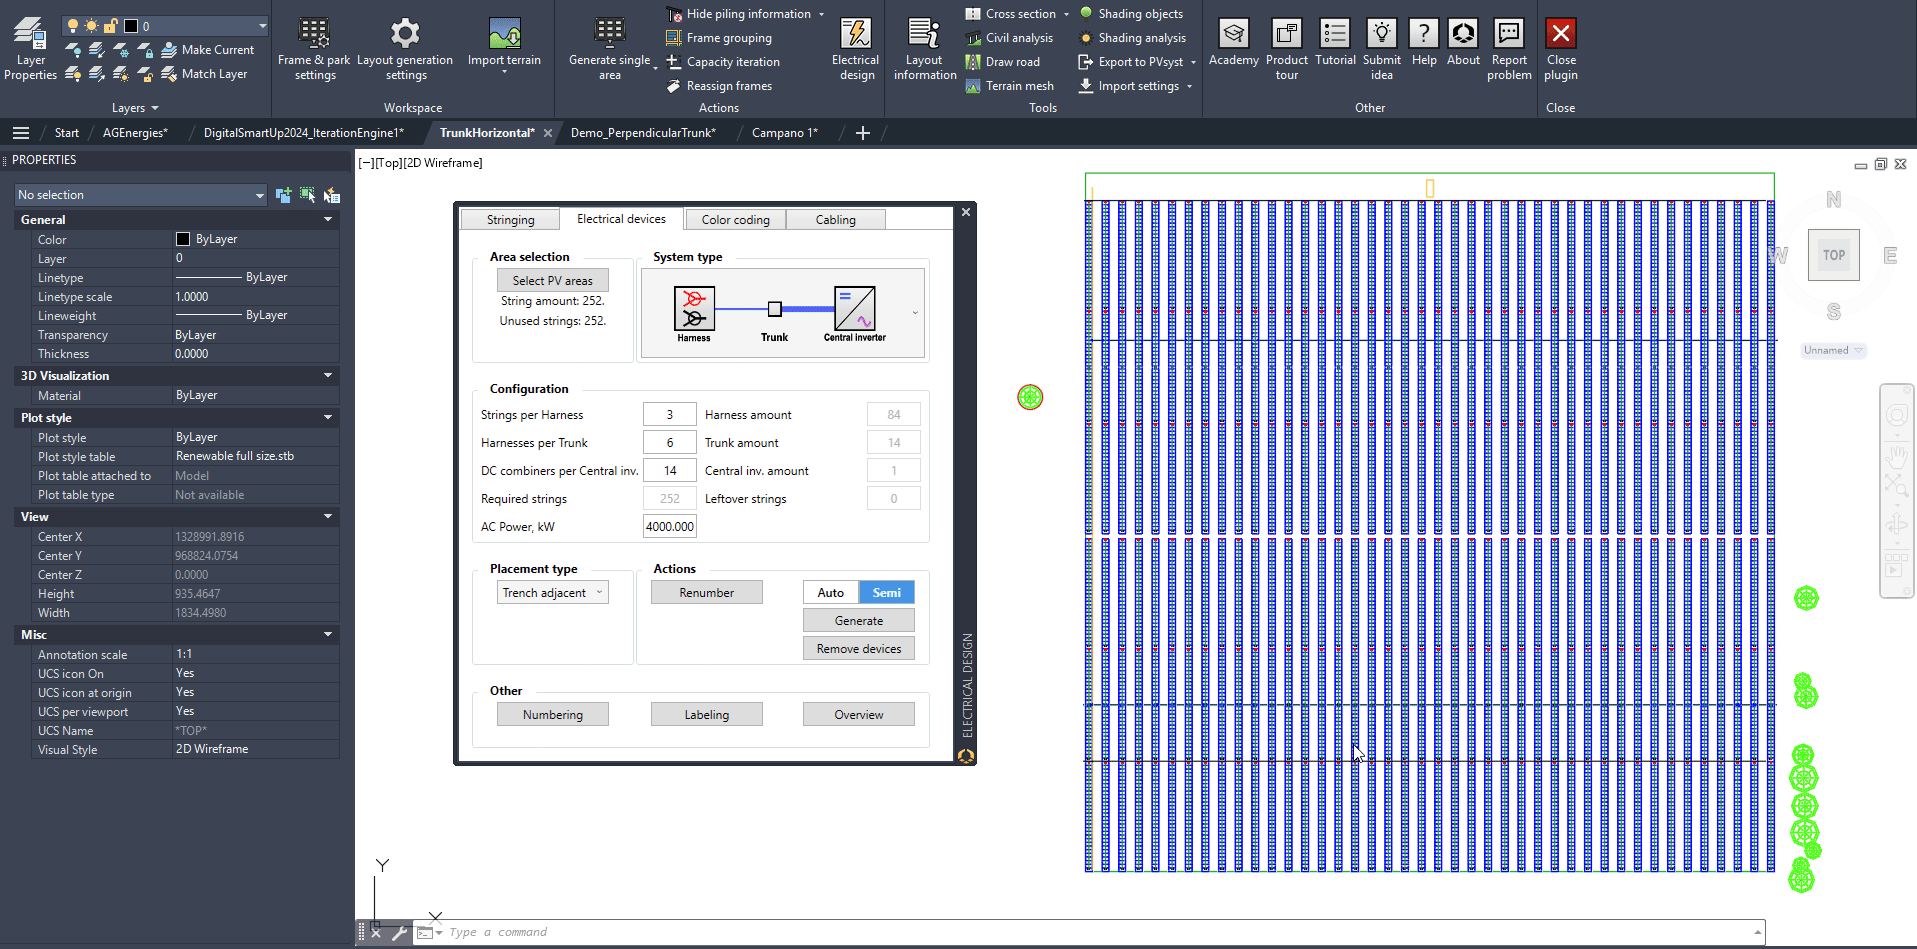The image size is (1917, 949).
Task: Open Campano 1 drawing tab
Action: 785,133
